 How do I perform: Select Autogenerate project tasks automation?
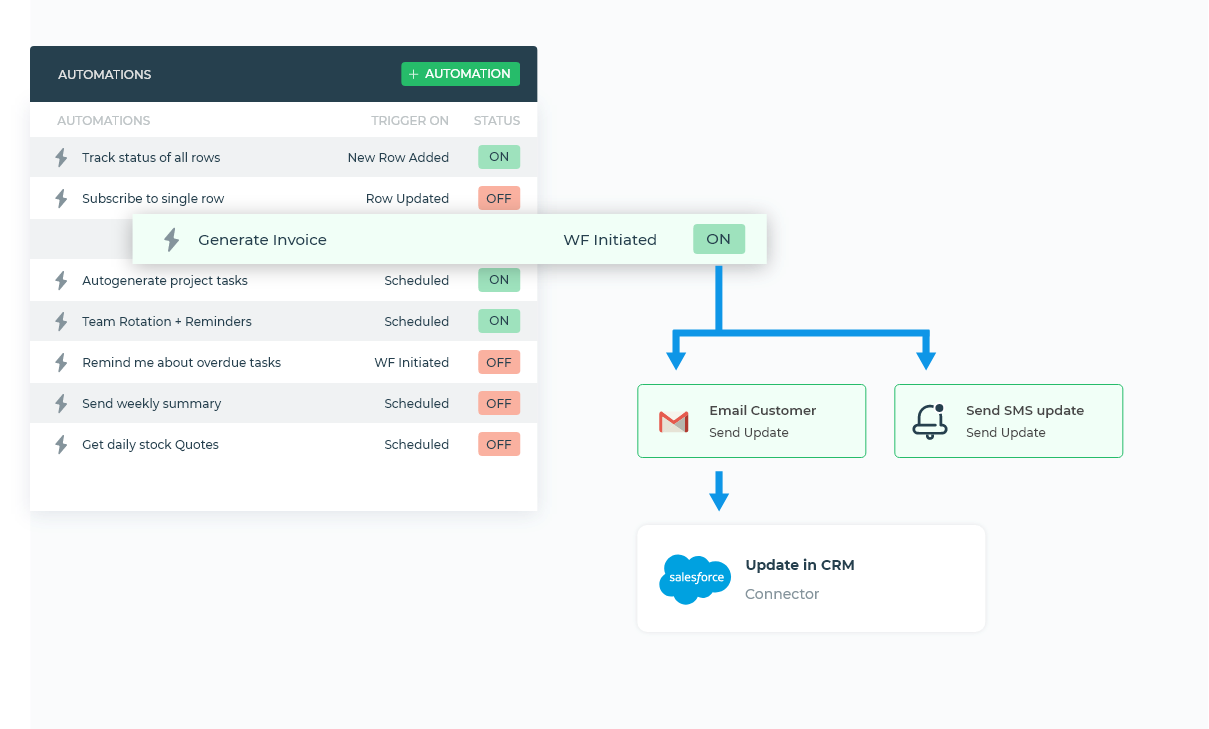[284, 280]
